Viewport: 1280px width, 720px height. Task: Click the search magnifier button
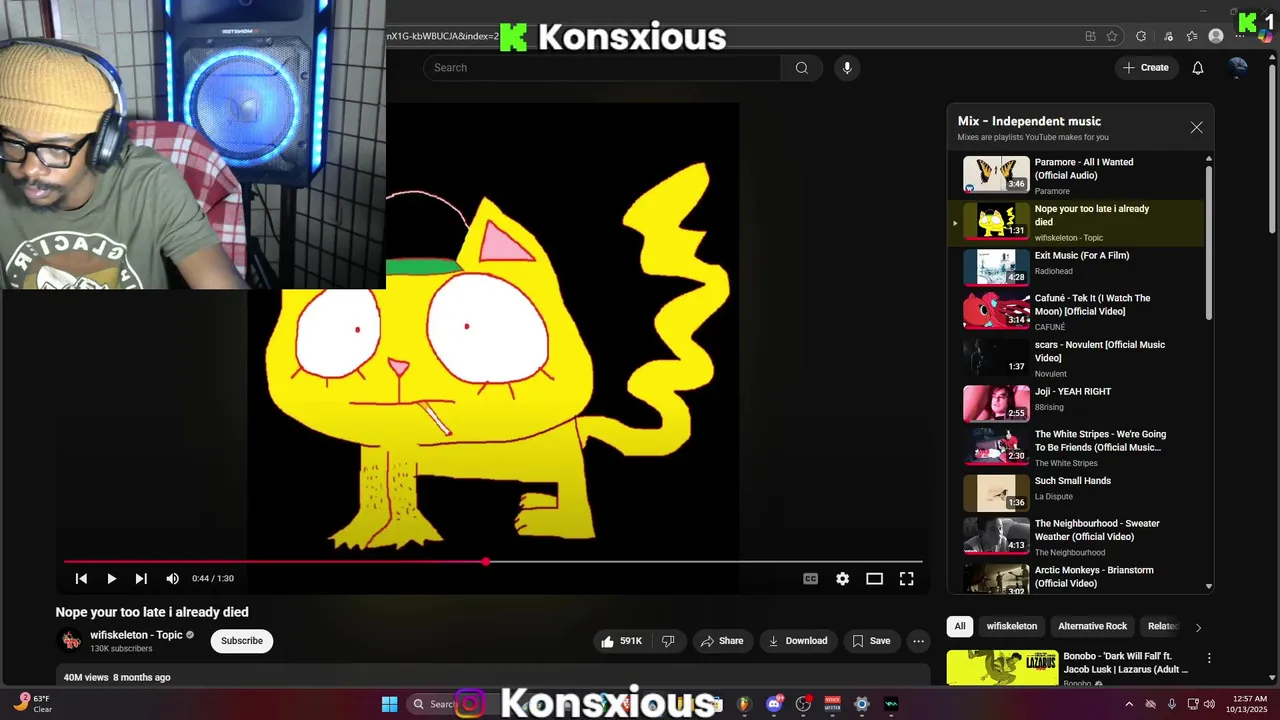coord(801,68)
